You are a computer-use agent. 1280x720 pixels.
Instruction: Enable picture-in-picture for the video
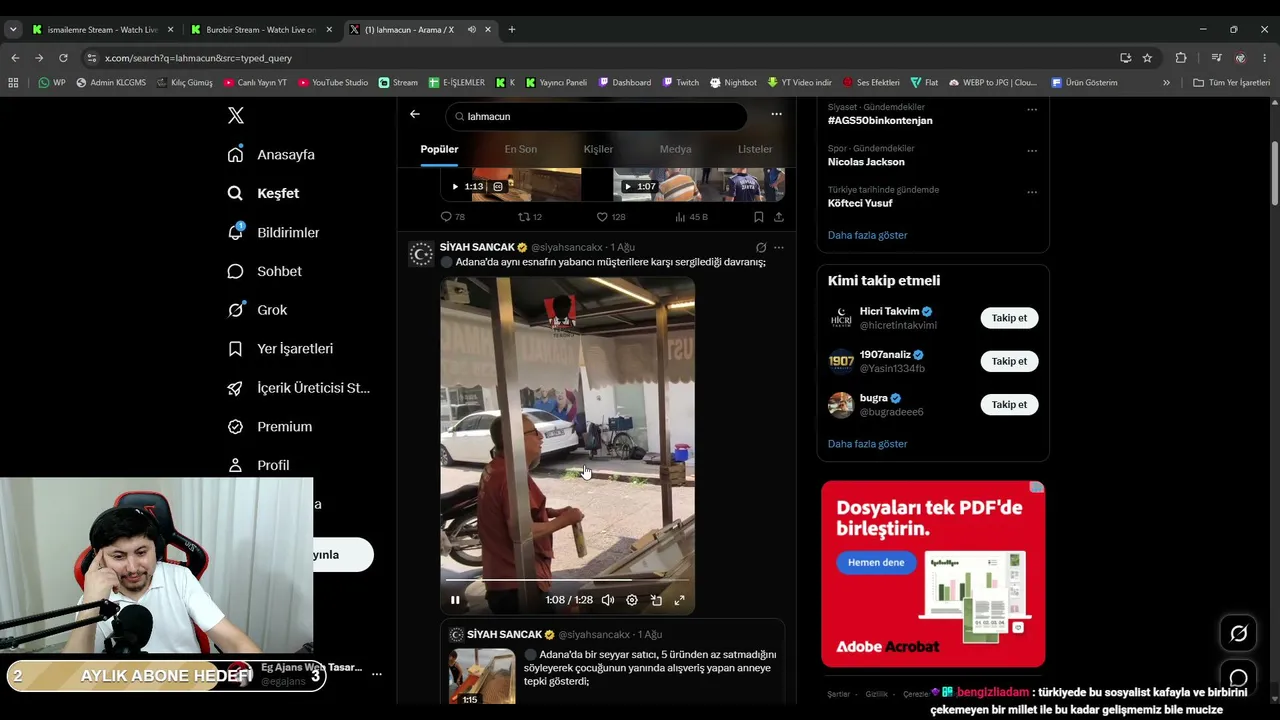click(x=656, y=600)
